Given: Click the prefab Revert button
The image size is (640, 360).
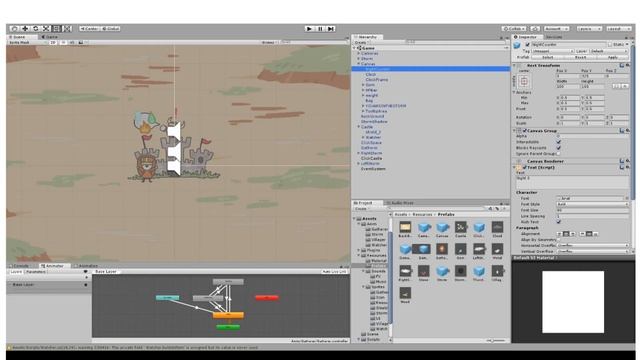Looking at the screenshot, I should click(580, 58).
